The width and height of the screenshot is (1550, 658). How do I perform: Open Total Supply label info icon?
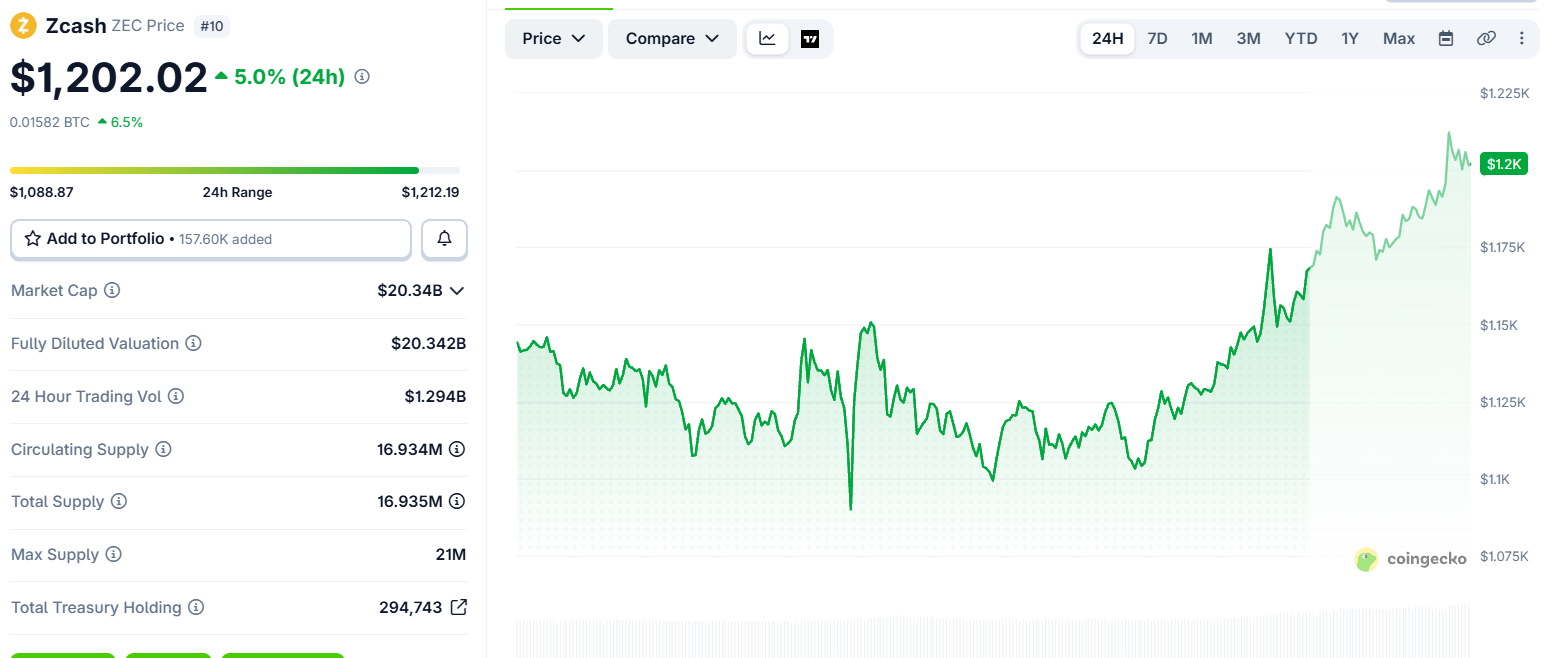[119, 502]
